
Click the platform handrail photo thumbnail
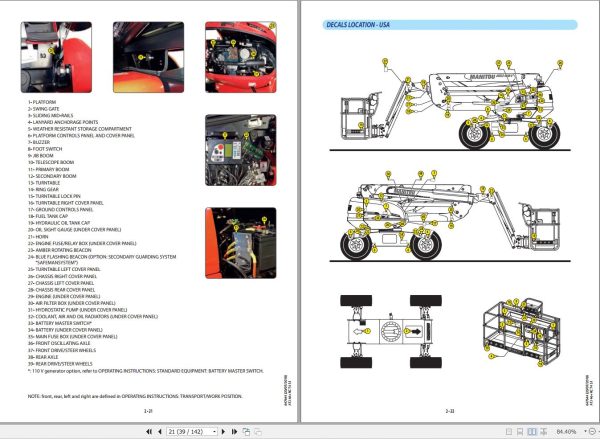point(56,57)
